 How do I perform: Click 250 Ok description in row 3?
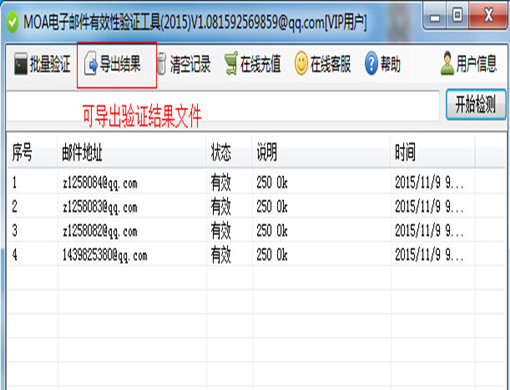click(x=272, y=231)
